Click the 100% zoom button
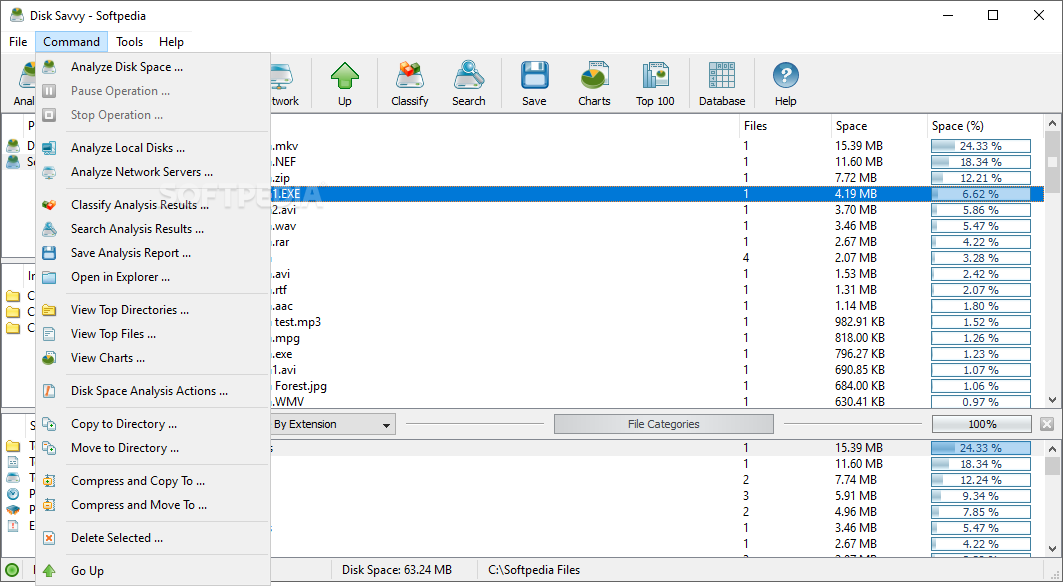1063x586 pixels. coord(982,425)
